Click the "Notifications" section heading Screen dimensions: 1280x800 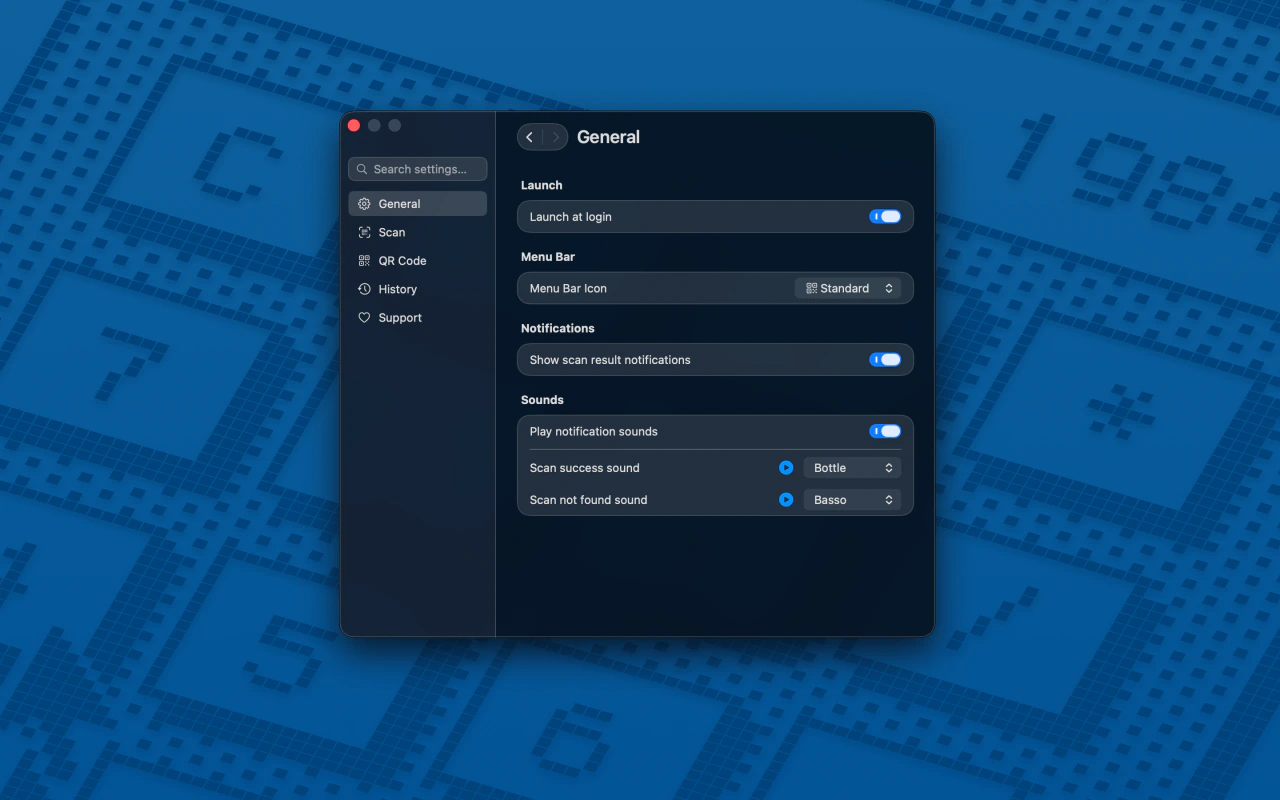(x=558, y=328)
